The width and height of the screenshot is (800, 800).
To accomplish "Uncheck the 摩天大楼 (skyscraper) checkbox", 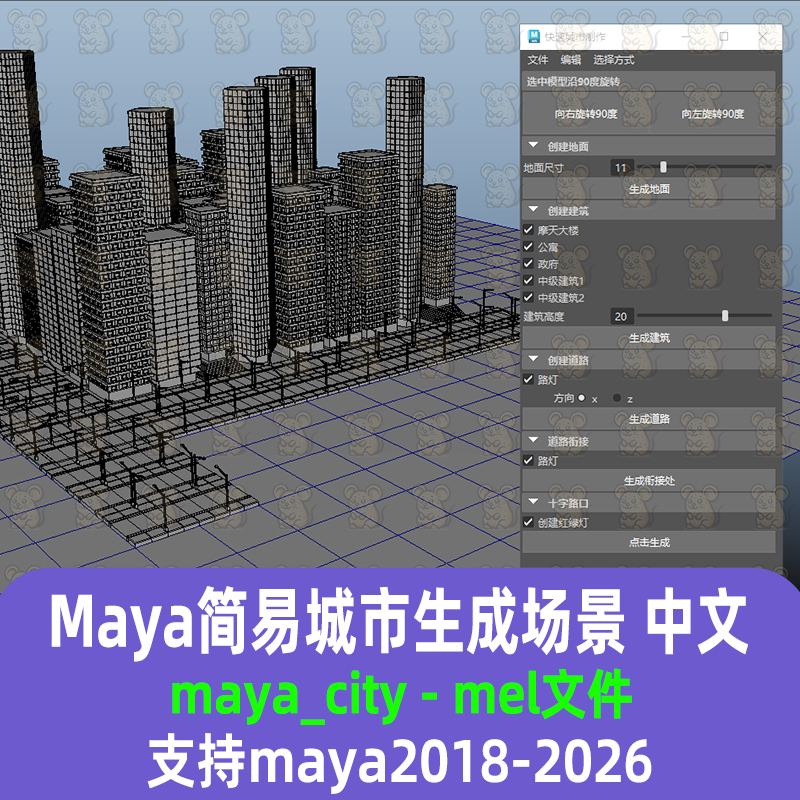I will [x=528, y=228].
